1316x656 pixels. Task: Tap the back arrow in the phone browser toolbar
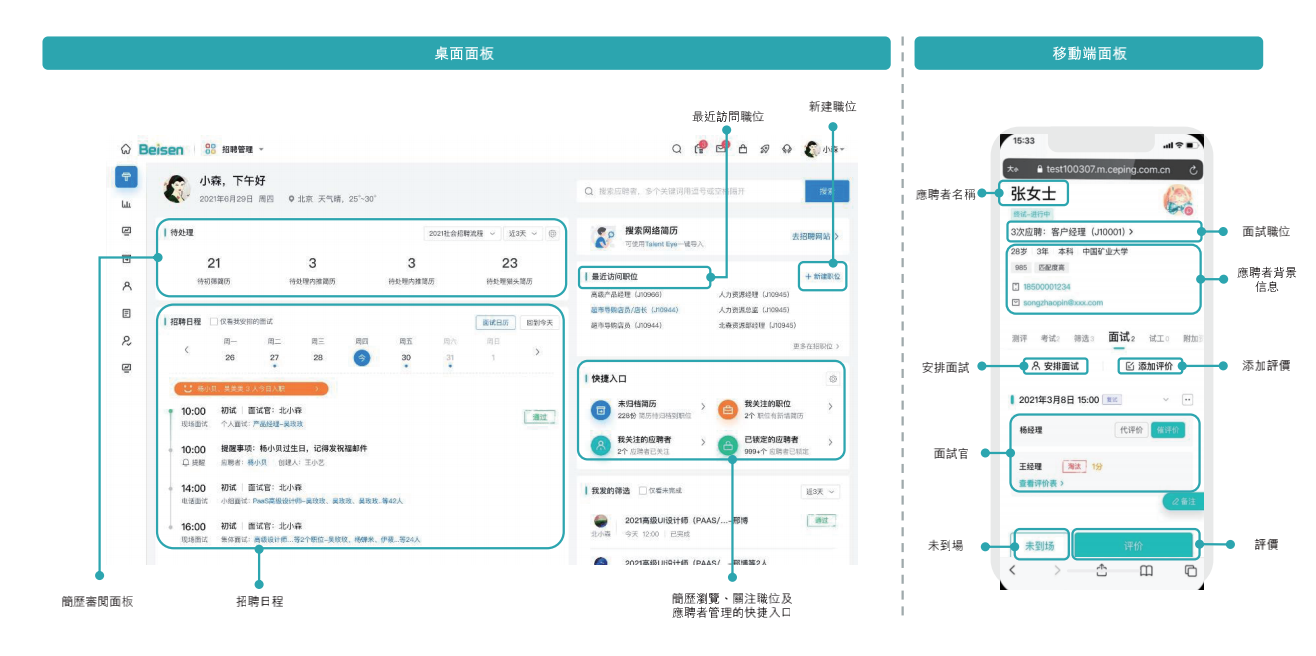pyautogui.click(x=1012, y=570)
